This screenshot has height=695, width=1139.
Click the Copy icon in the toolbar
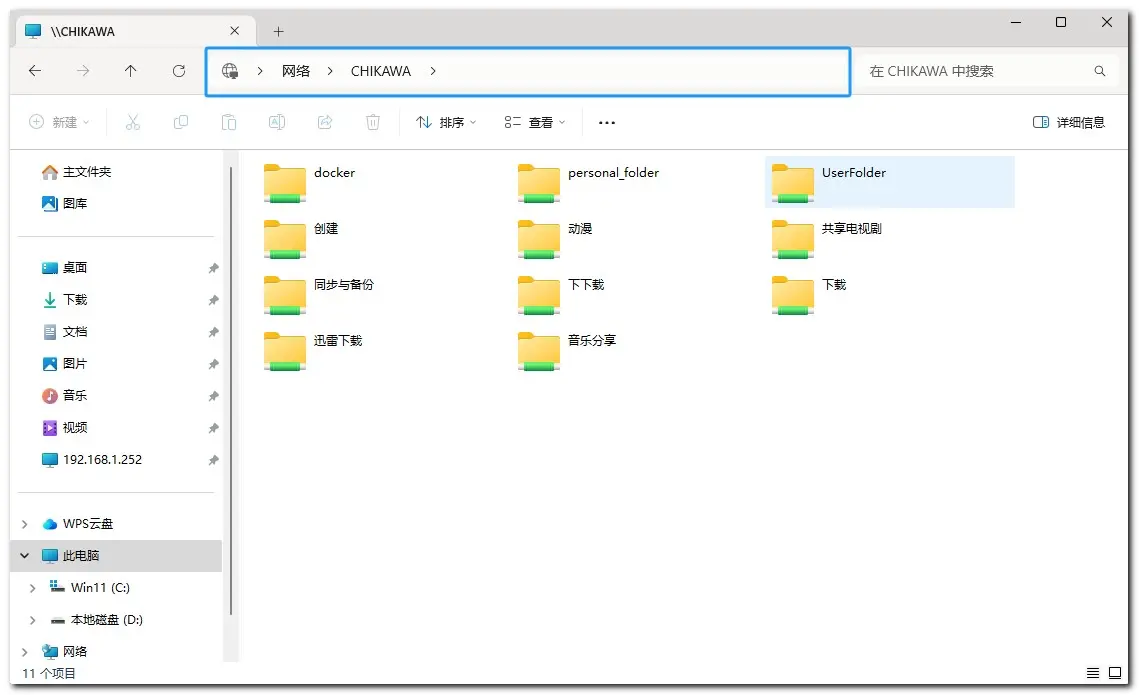point(181,122)
